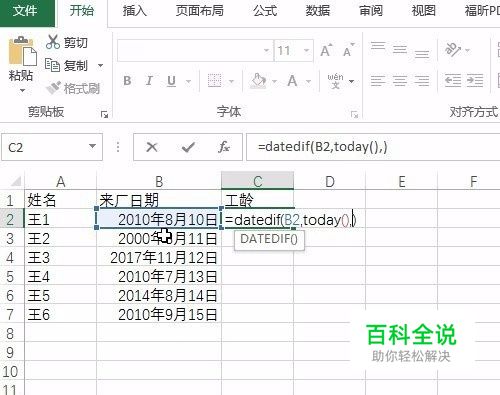Image resolution: width=500 pixels, height=395 pixels.
Task: Open the font size dropdown arrow
Action: pyautogui.click(x=306, y=51)
